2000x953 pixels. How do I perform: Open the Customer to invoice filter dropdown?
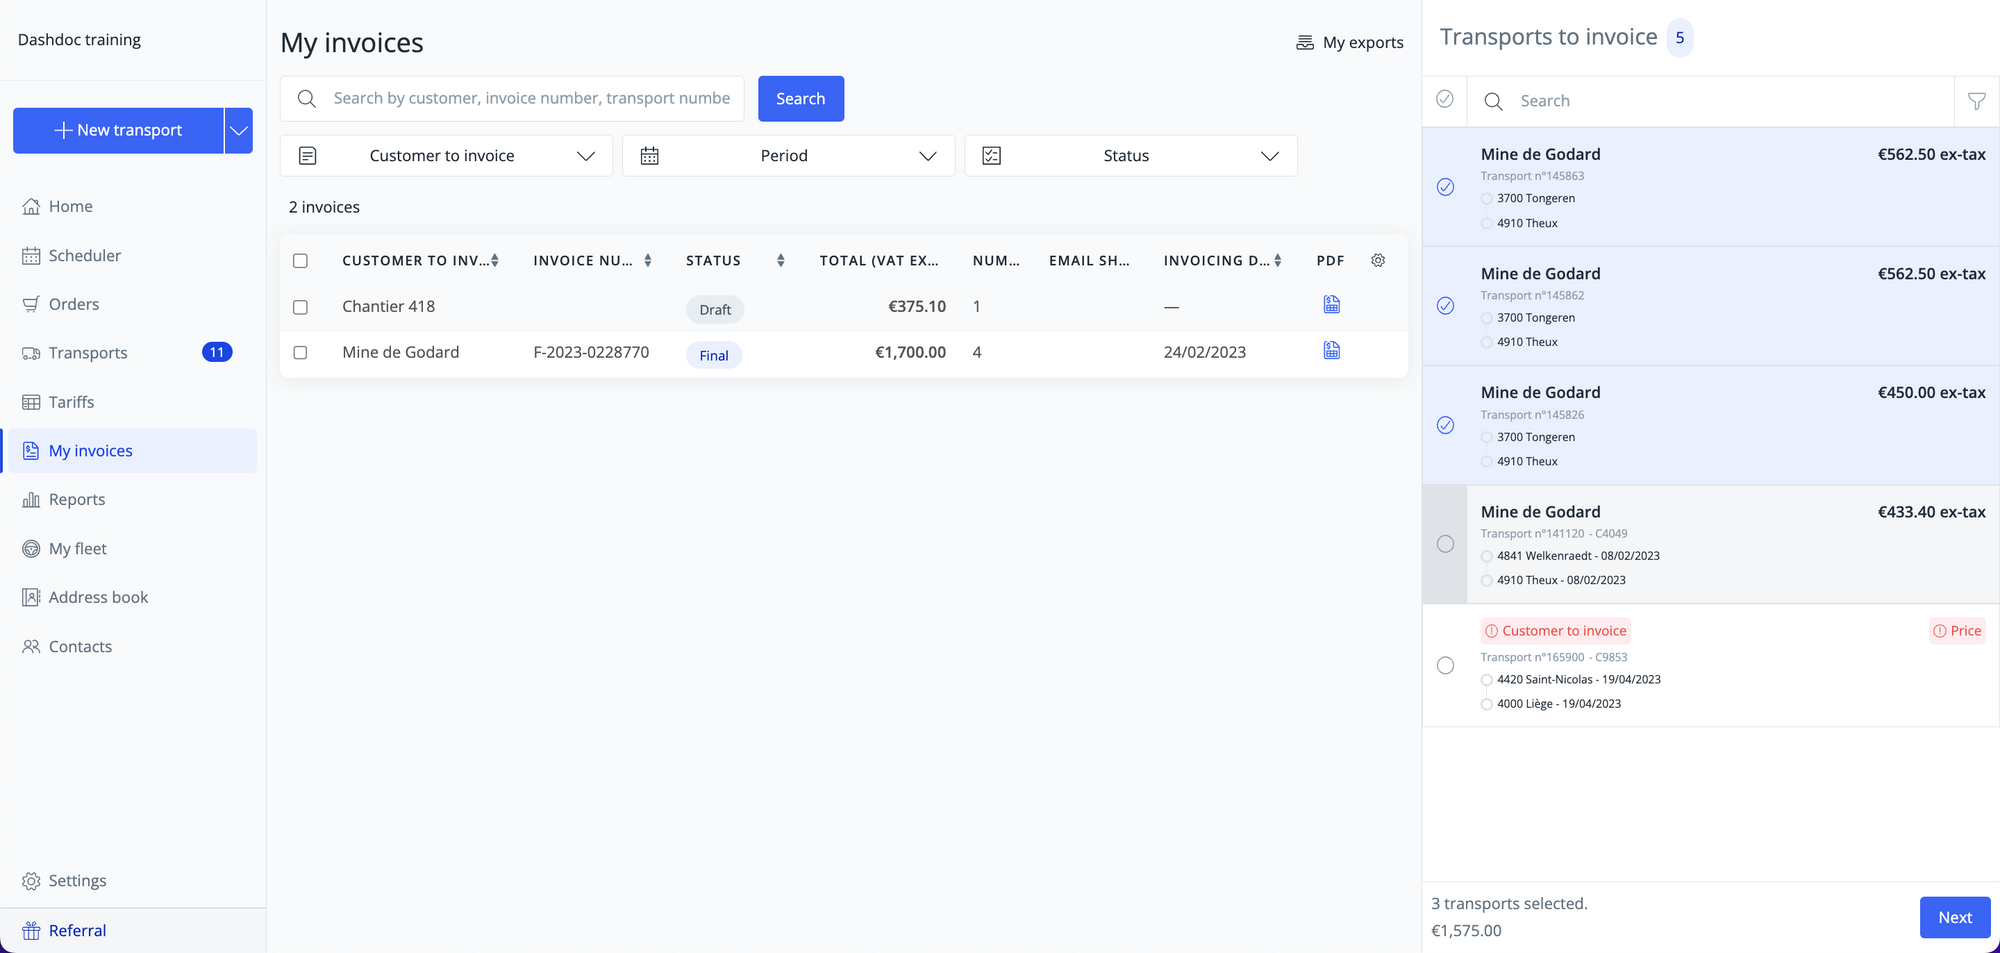pyautogui.click(x=446, y=155)
